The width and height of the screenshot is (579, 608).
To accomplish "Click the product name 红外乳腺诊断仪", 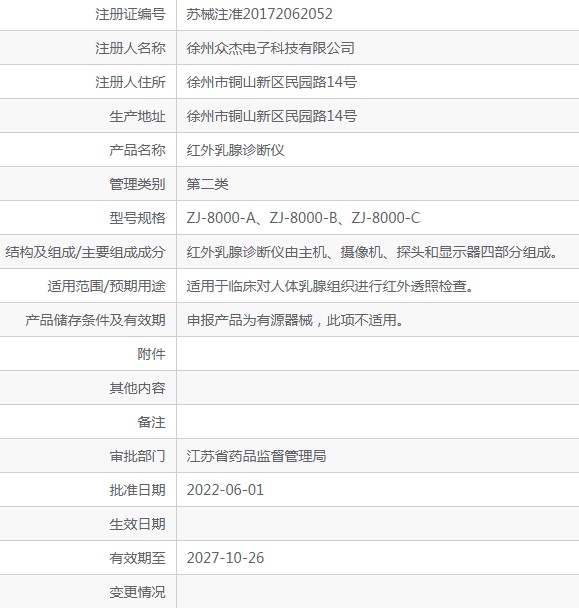I will click(x=235, y=150).
